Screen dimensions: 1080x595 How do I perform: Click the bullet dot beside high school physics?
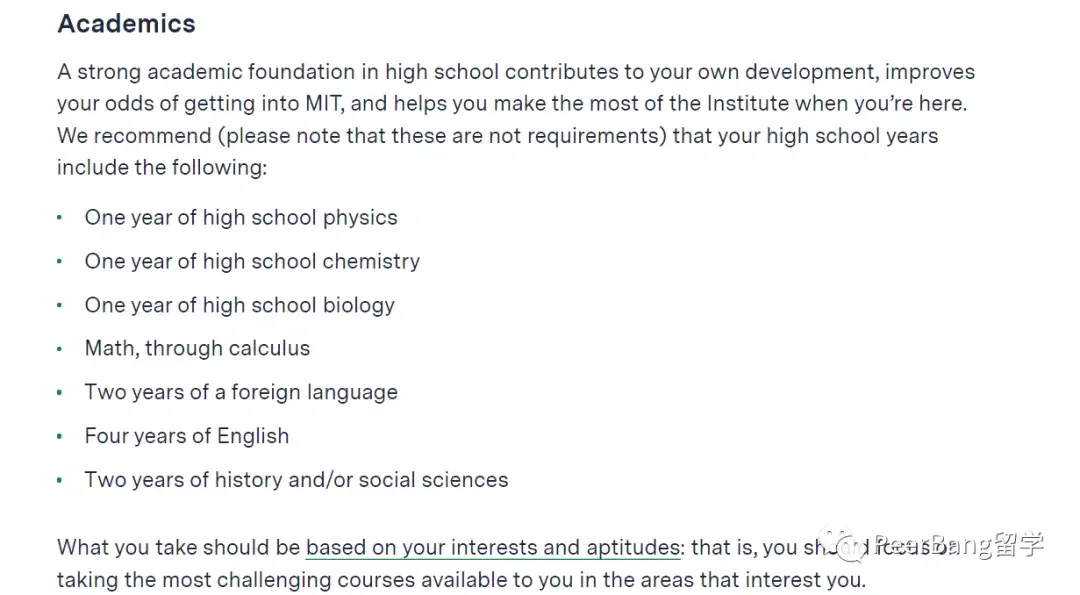pyautogui.click(x=60, y=218)
